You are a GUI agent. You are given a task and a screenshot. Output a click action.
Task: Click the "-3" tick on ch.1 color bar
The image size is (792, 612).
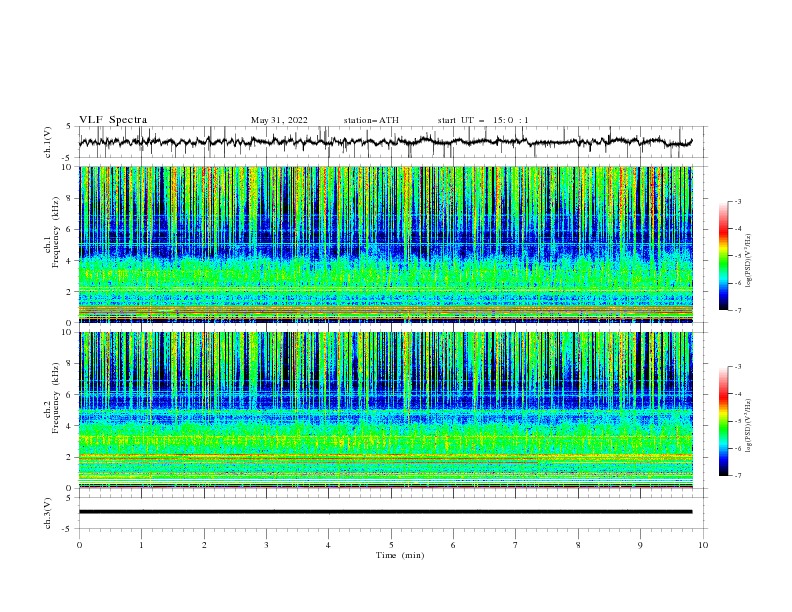[x=737, y=201]
